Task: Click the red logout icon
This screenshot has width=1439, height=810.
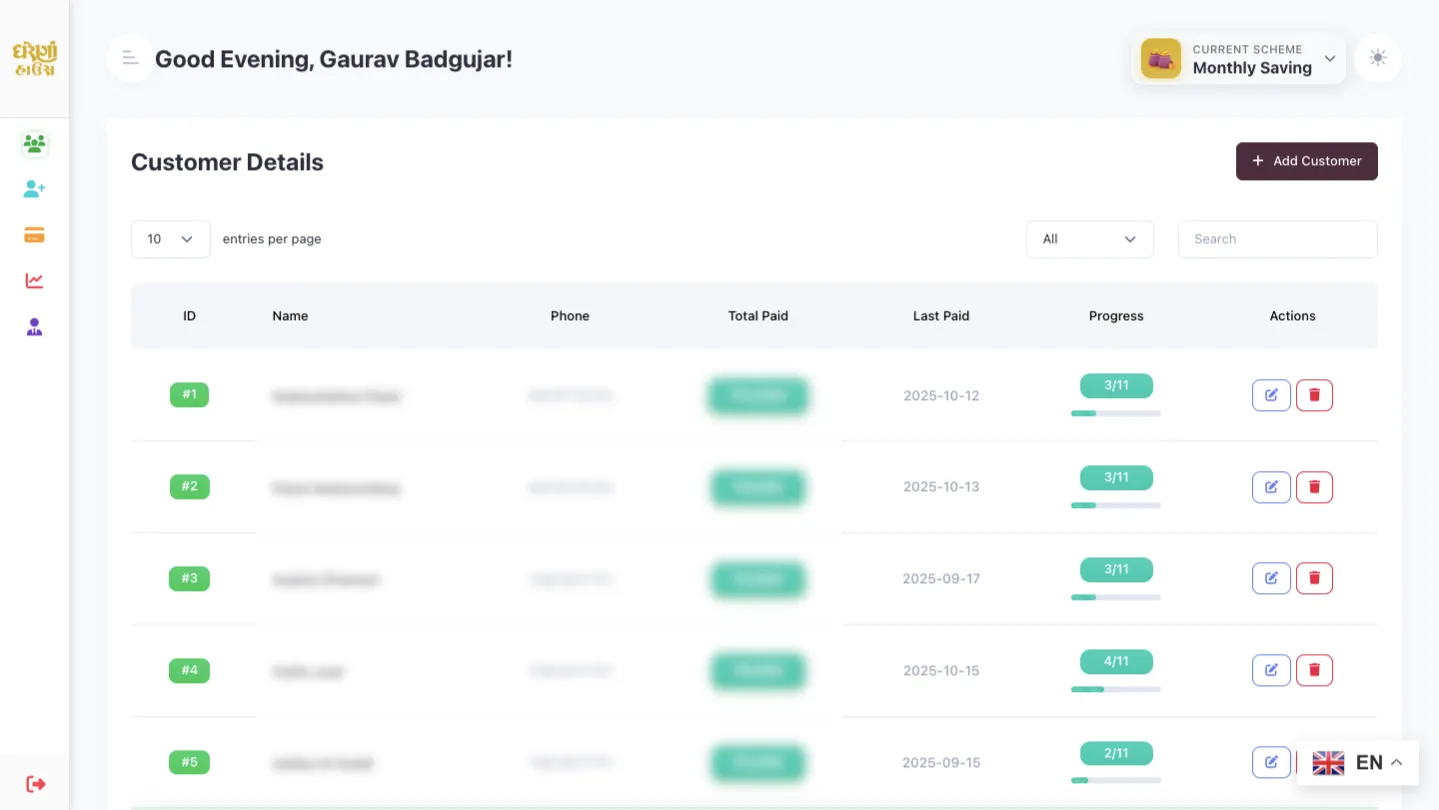Action: click(35, 784)
